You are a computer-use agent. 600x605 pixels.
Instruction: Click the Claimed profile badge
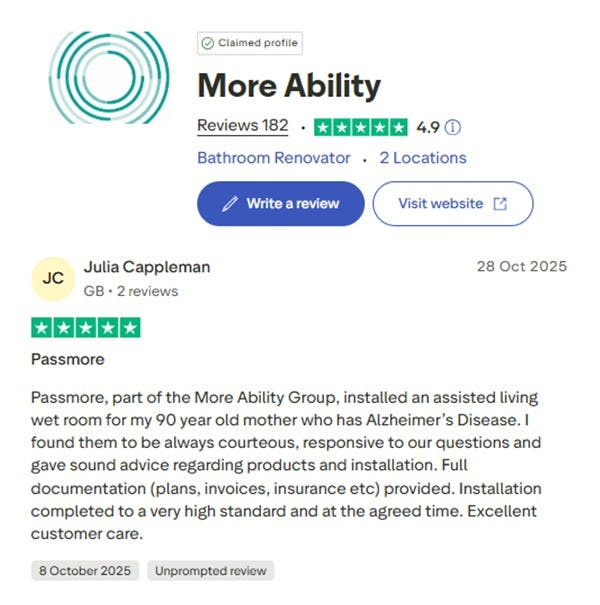coord(250,43)
